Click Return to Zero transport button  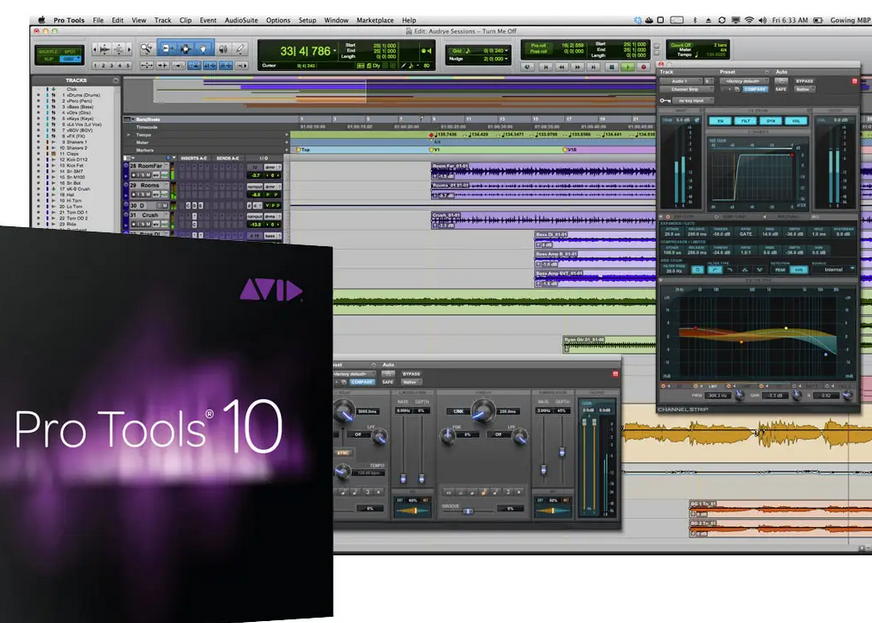tap(546, 67)
